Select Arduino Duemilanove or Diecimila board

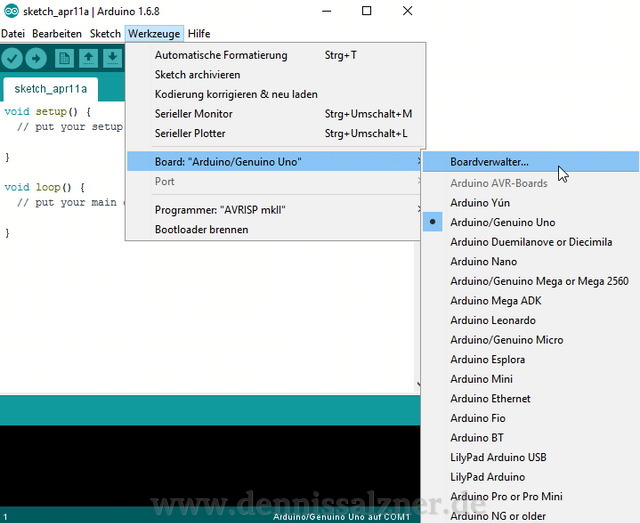pyautogui.click(x=531, y=242)
